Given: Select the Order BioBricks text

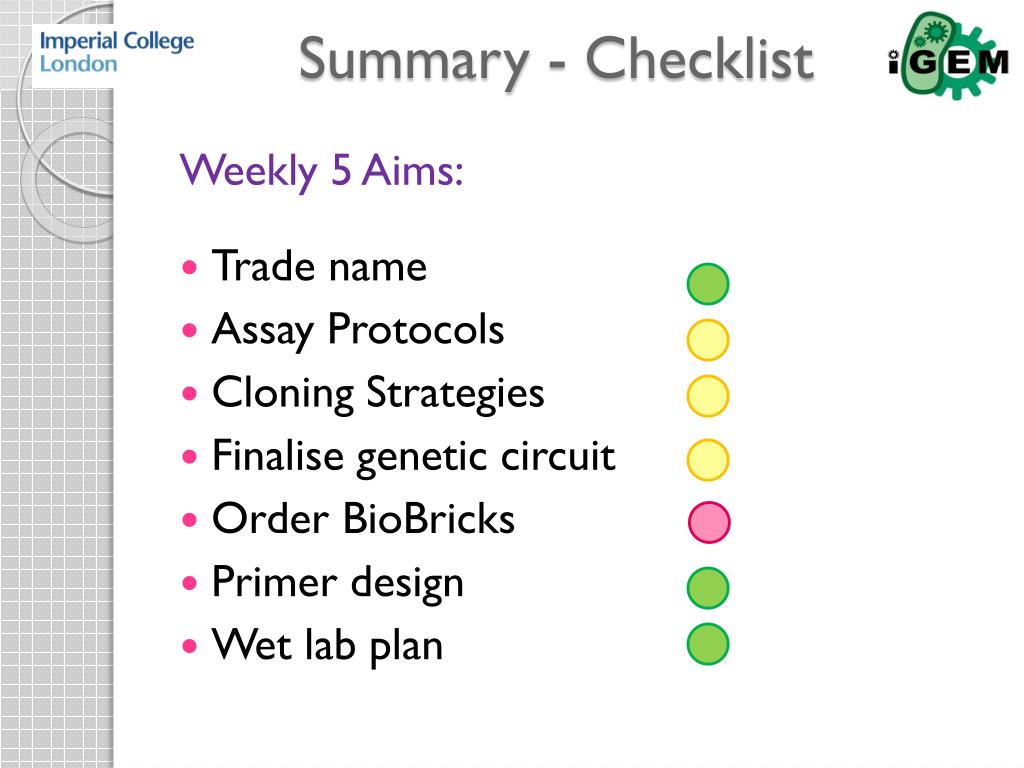Looking at the screenshot, I should tap(363, 519).
